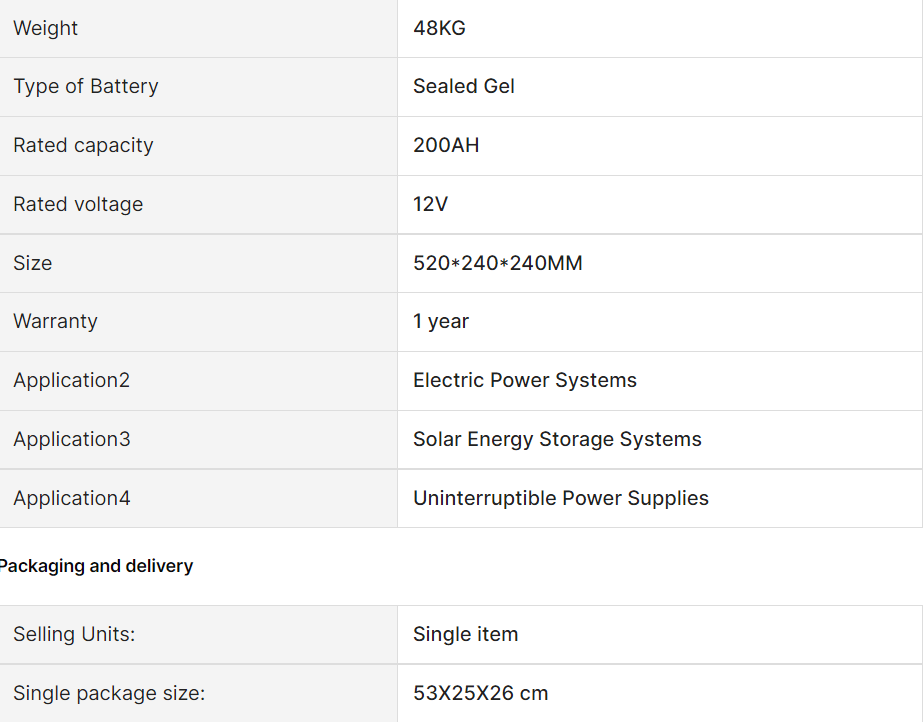Click the Warranty label cell
Viewport: 924px width, 722px height.
tap(55, 321)
